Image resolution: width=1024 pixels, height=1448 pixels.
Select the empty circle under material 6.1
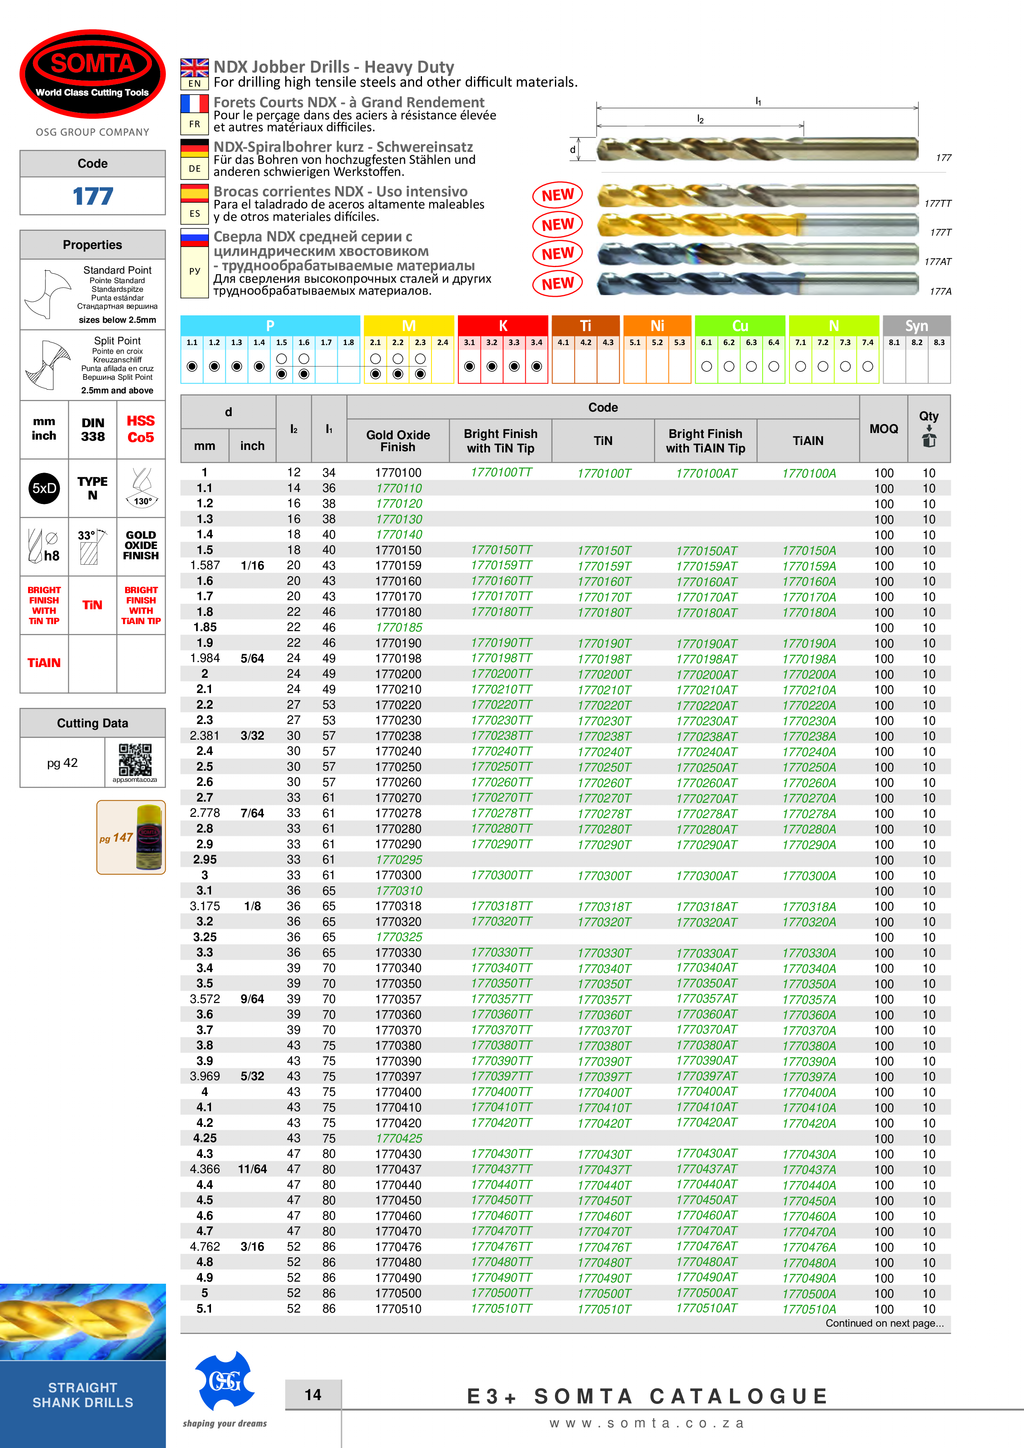706,367
